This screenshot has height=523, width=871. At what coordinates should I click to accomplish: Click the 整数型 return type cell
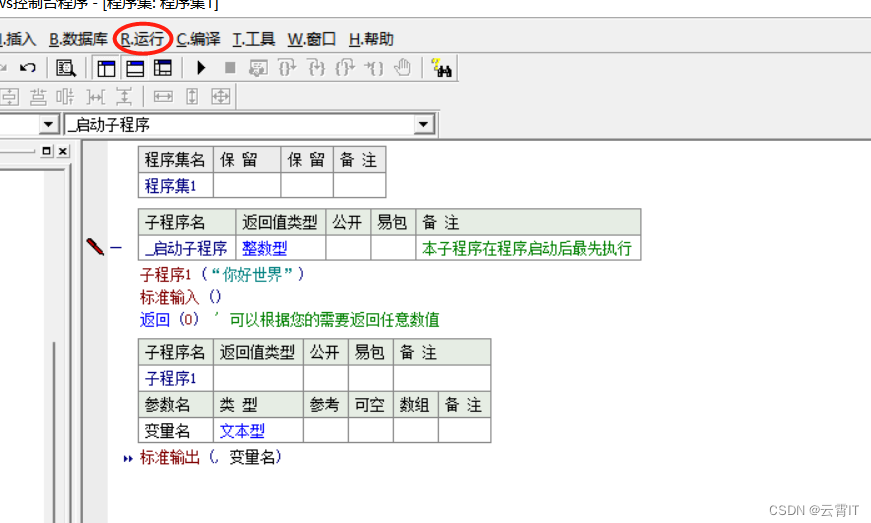(x=281, y=248)
